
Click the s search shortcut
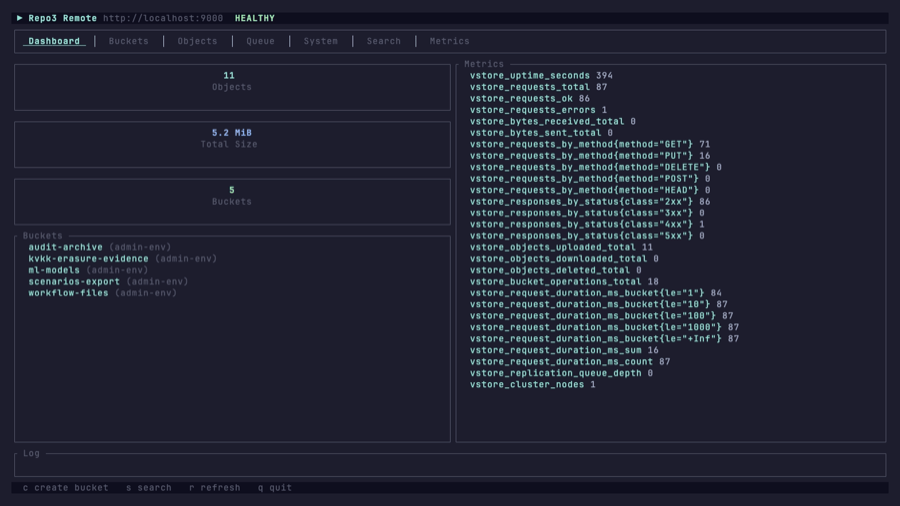[x=149, y=488]
